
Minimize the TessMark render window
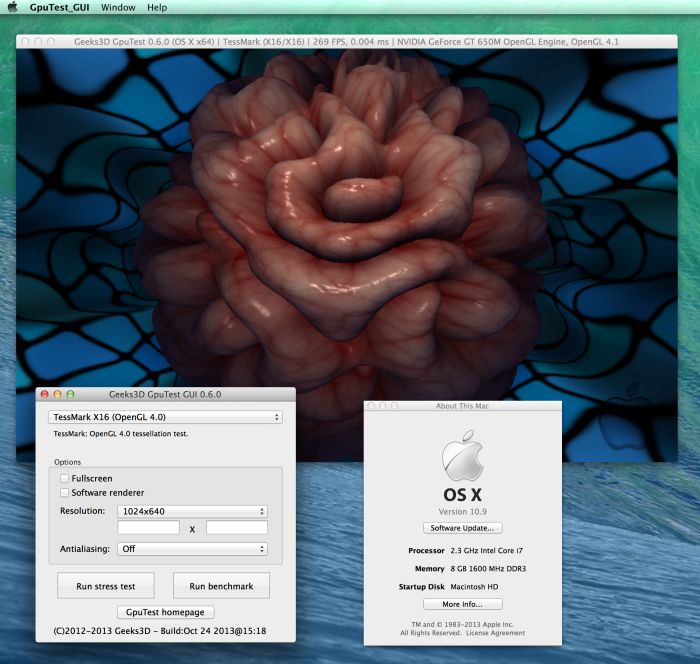38,42
